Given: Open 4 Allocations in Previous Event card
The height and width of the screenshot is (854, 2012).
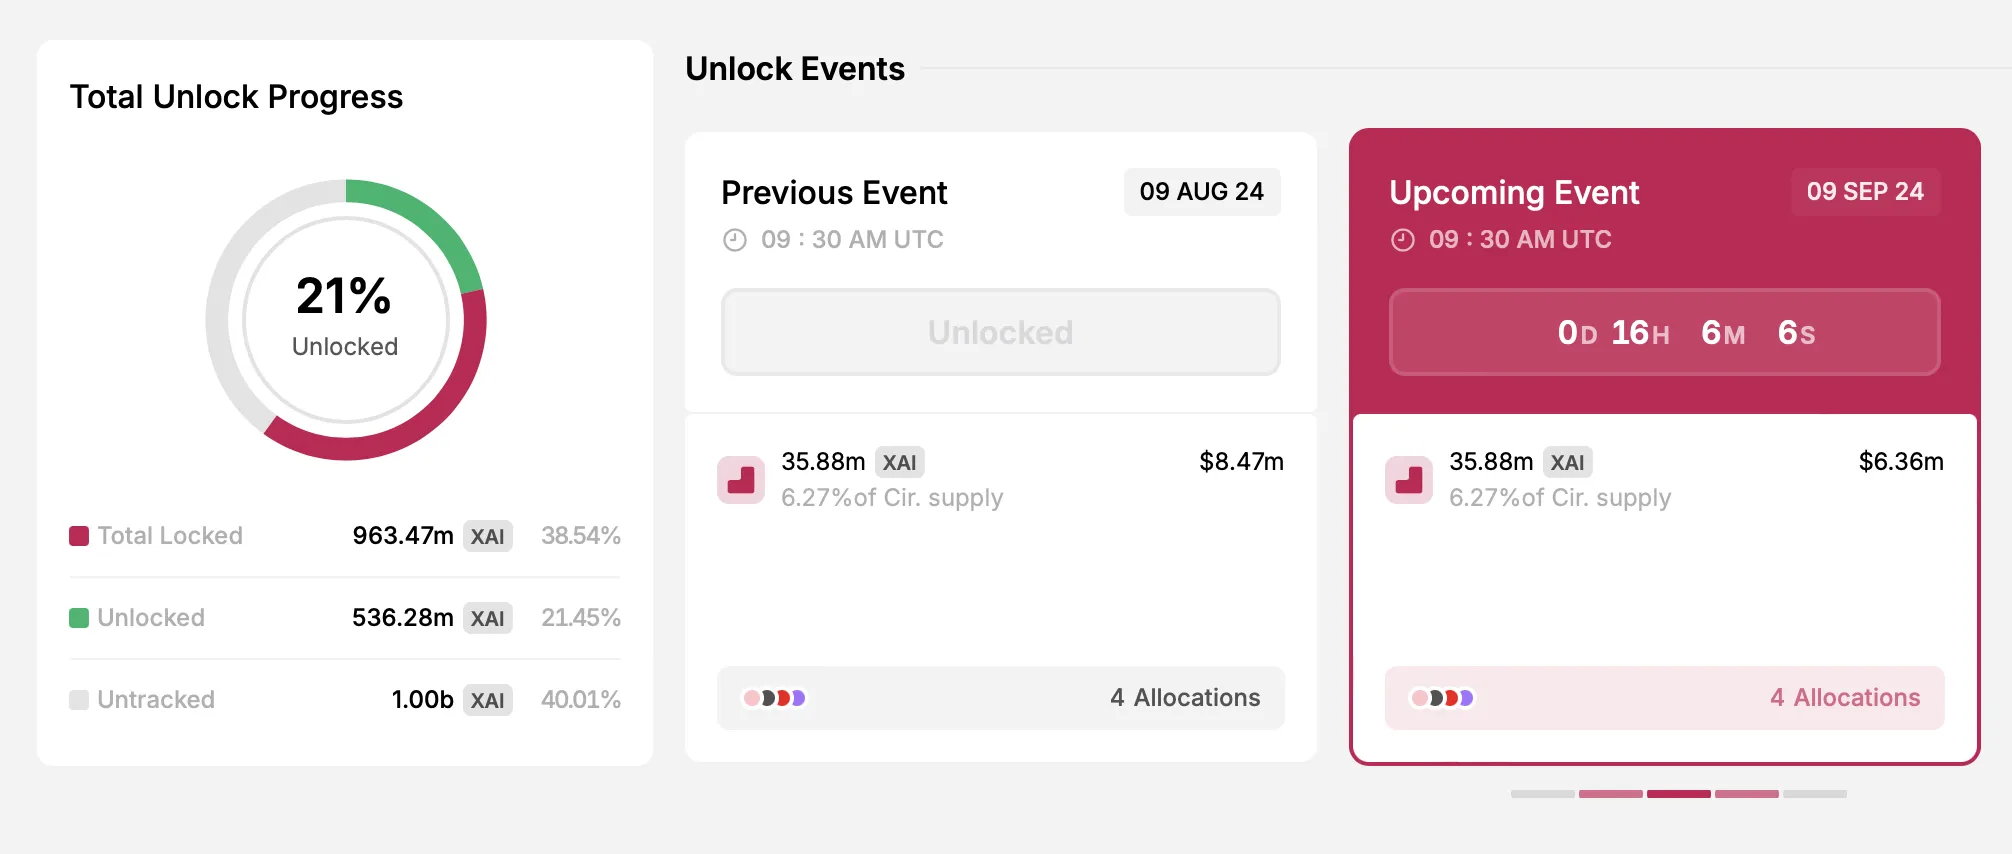Looking at the screenshot, I should [x=1001, y=698].
